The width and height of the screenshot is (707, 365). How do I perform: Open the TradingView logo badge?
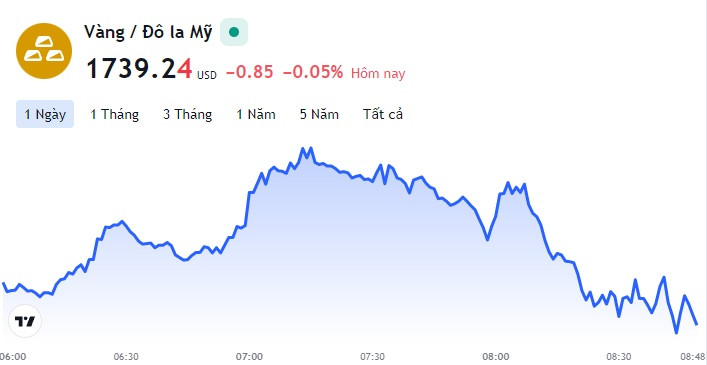point(25,321)
